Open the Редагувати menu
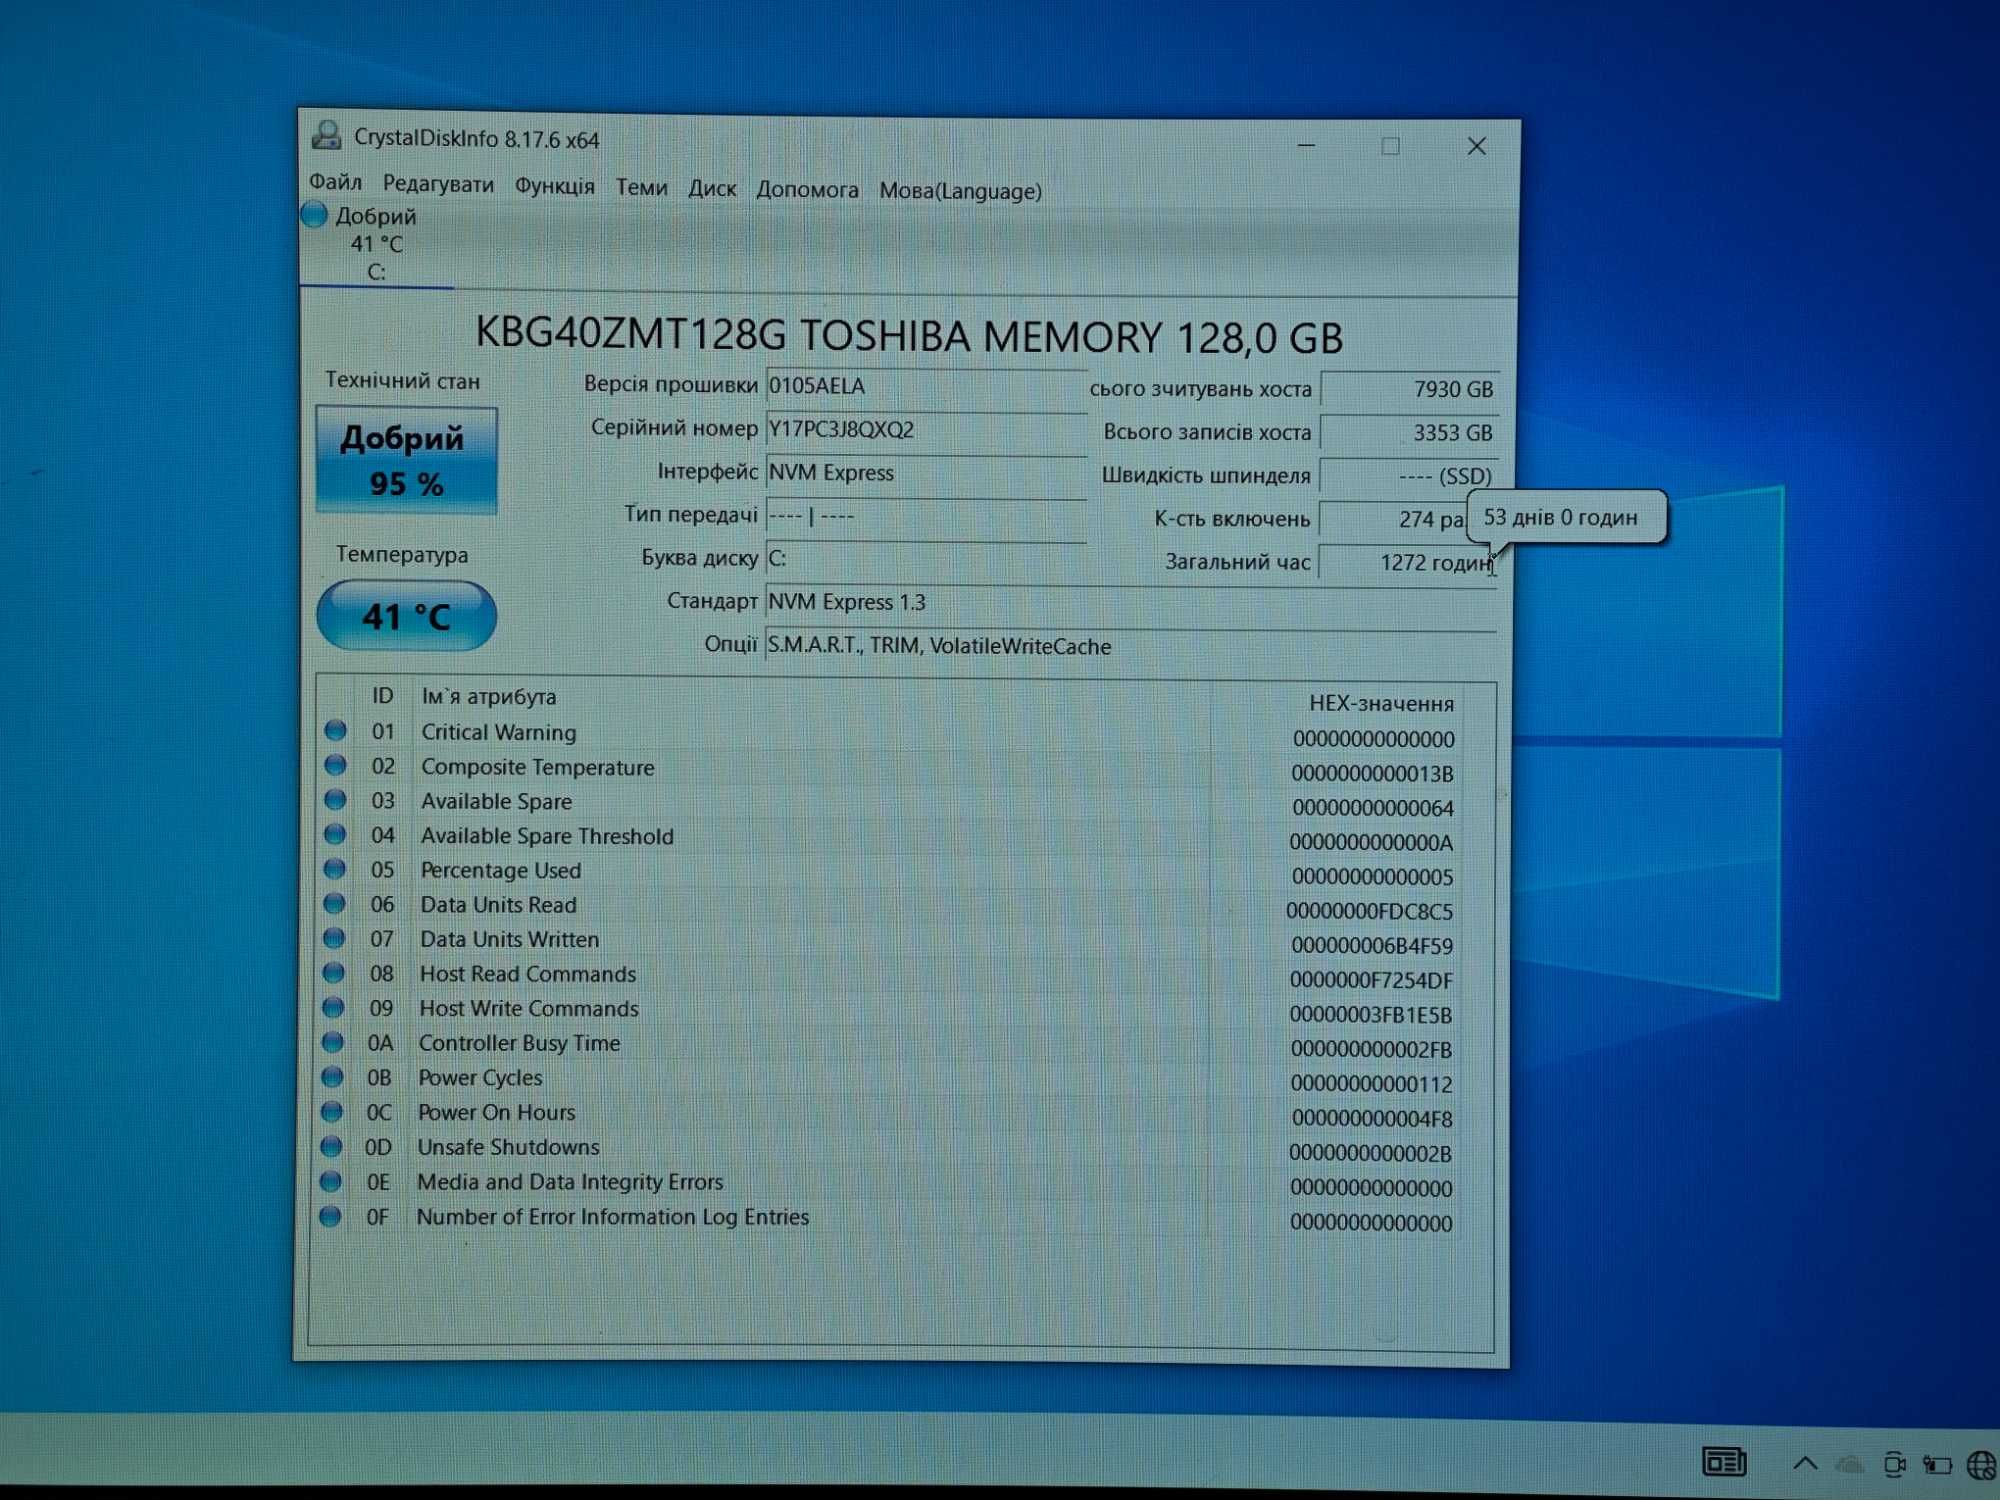Viewport: 2000px width, 1500px height. (438, 184)
